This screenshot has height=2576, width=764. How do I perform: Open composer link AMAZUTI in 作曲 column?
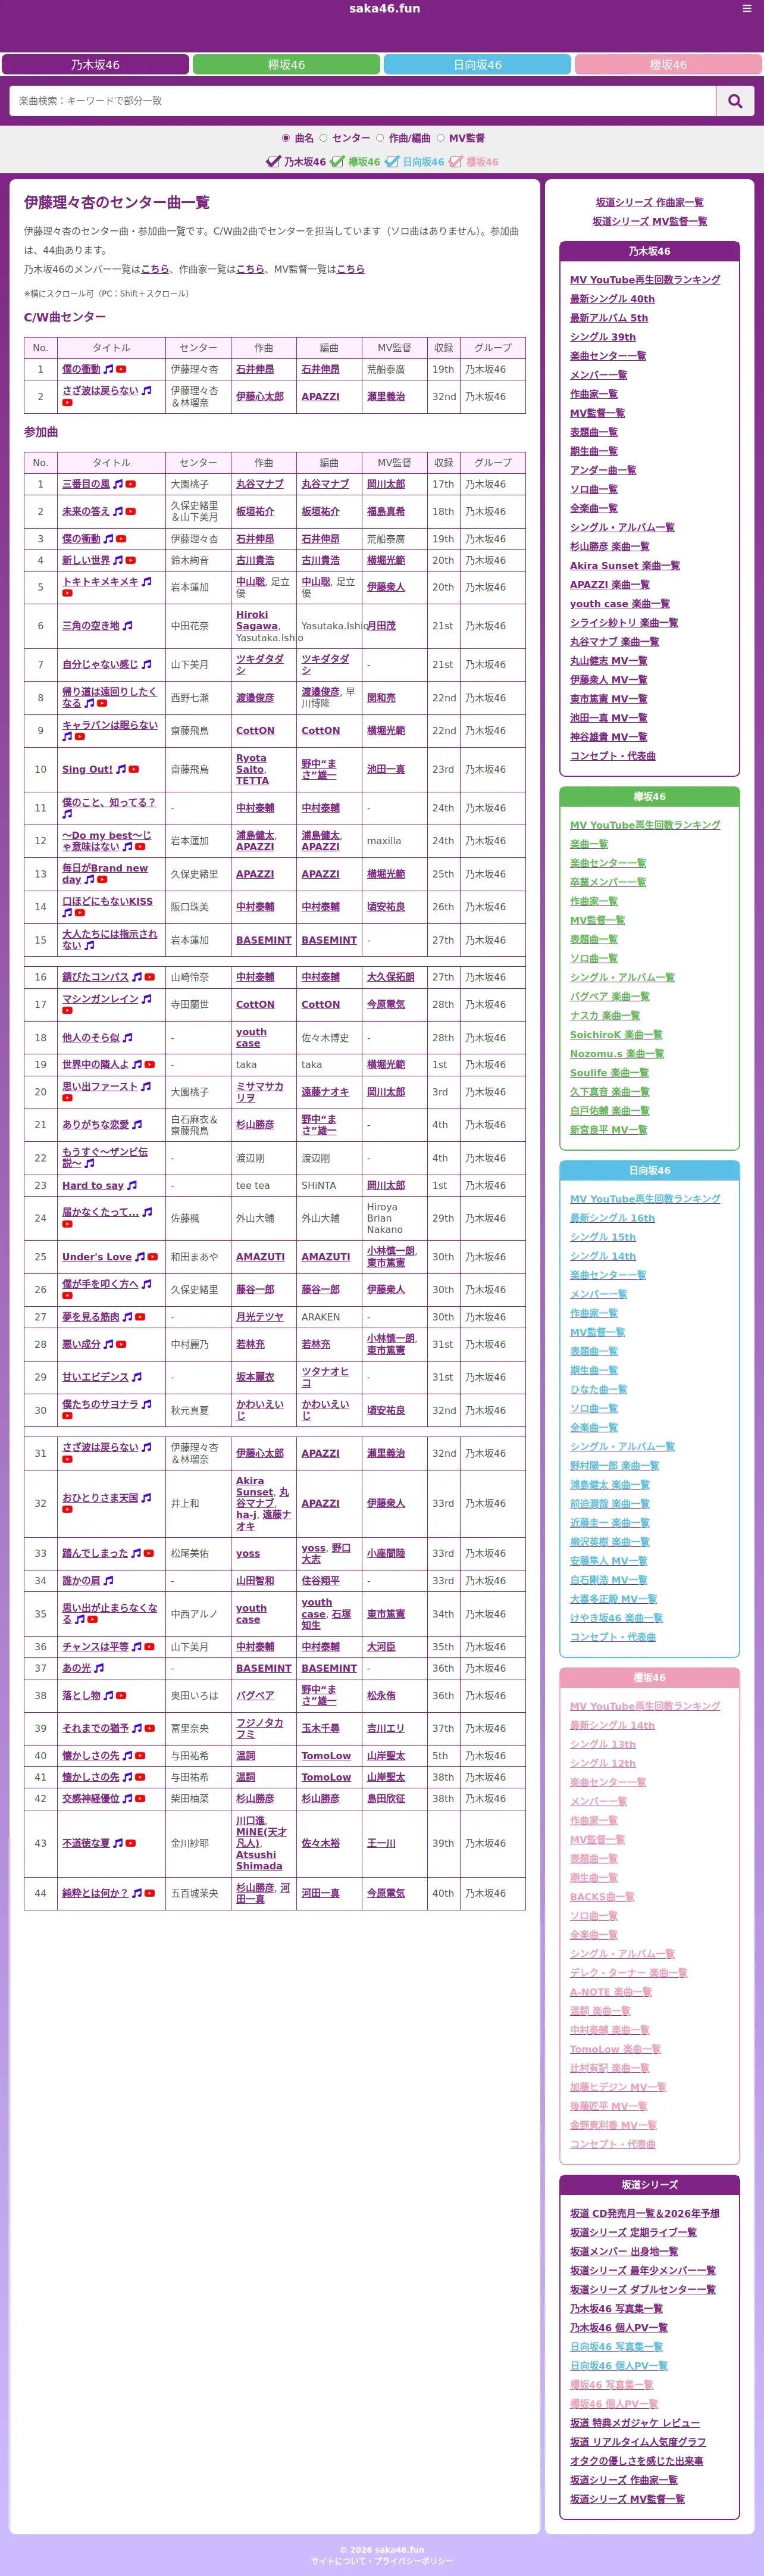[x=260, y=1257]
